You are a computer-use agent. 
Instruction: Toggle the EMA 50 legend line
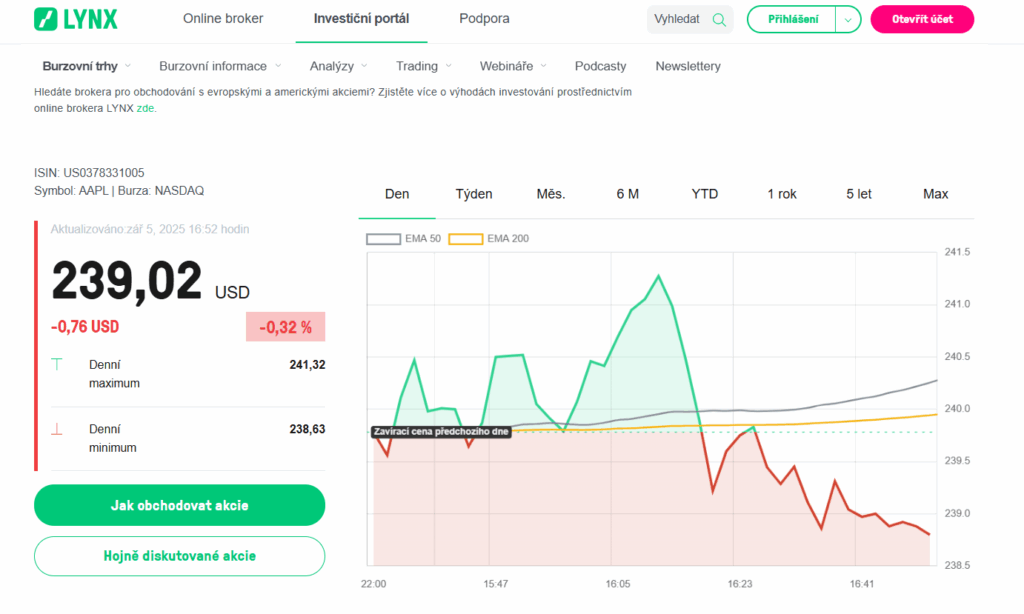[x=383, y=239]
